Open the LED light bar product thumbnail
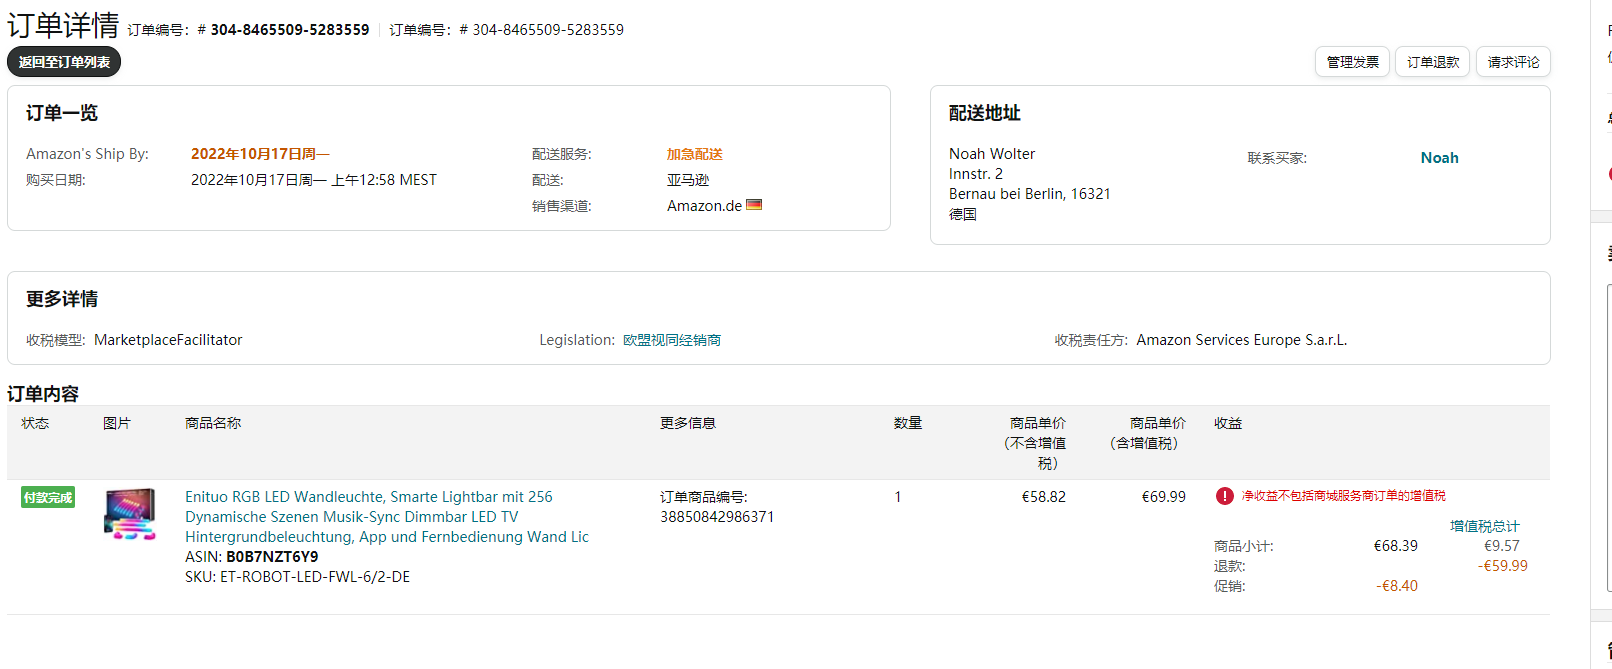 130,514
